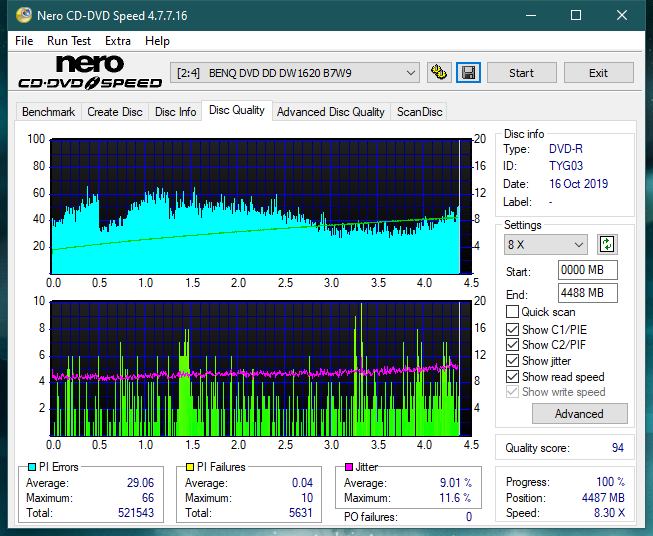Image resolution: width=653 pixels, height=536 pixels.
Task: Switch to the ScanDisc tab
Action: [419, 112]
